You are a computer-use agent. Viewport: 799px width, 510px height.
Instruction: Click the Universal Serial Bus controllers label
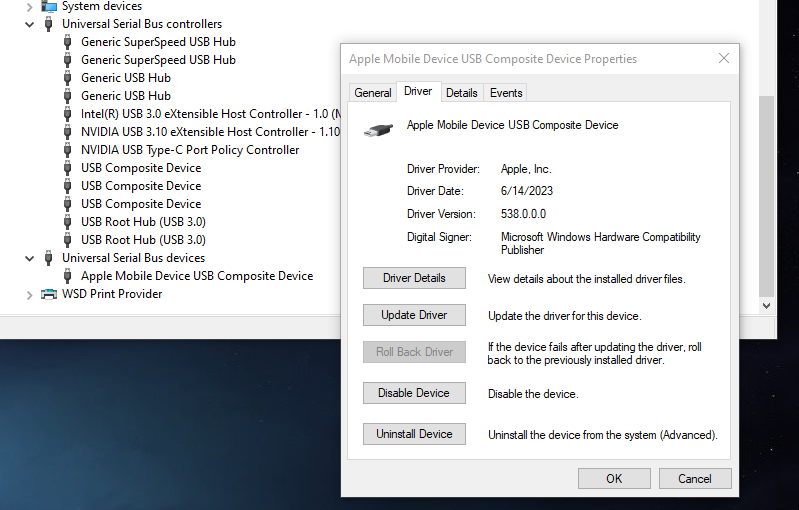142,24
